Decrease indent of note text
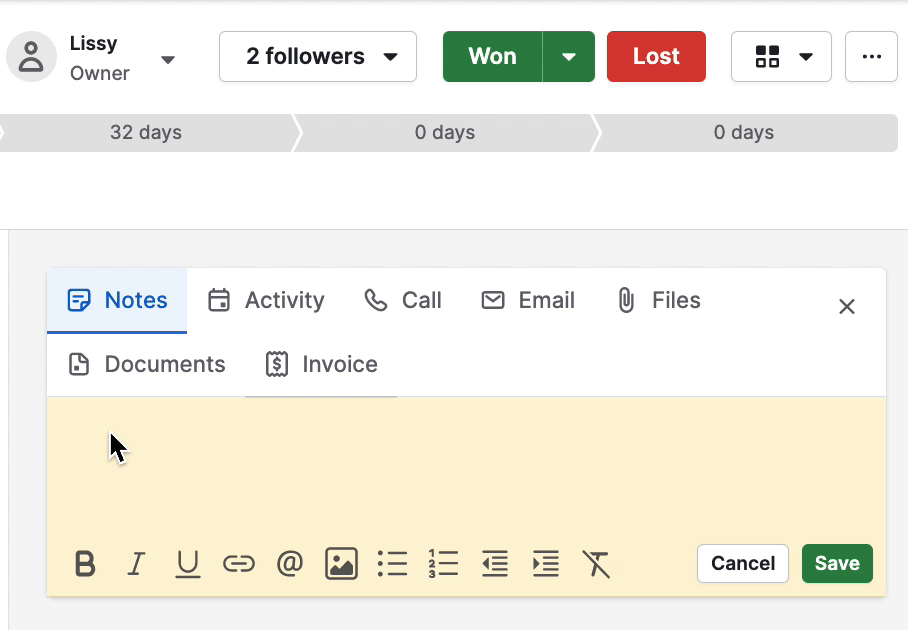The height and width of the screenshot is (630, 908). 495,563
